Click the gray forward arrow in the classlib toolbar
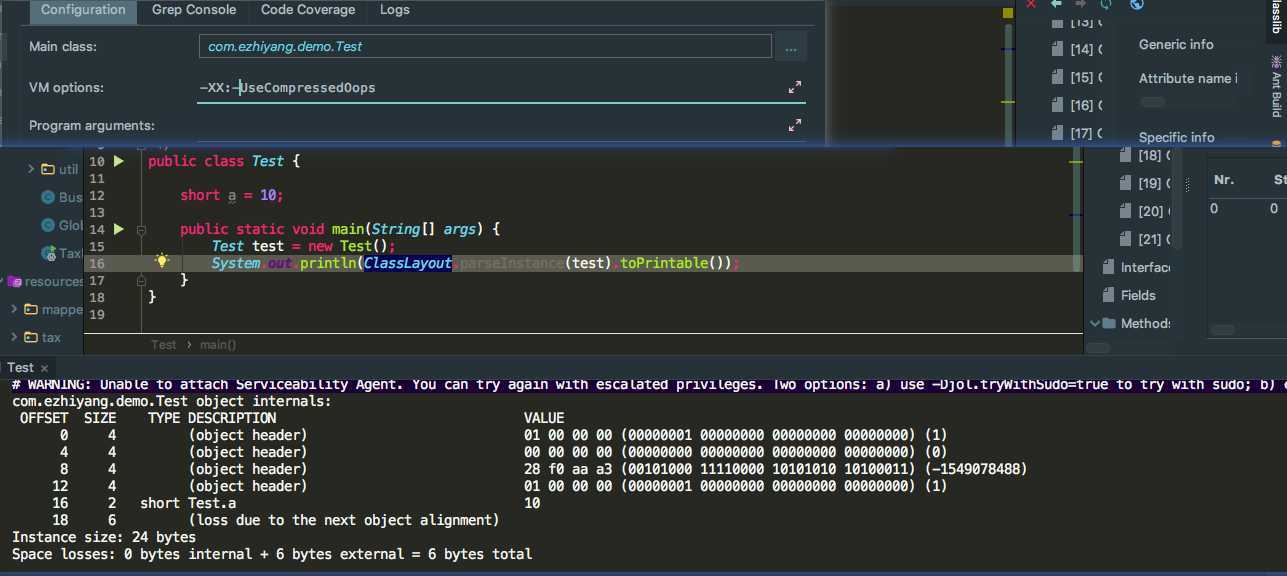 point(1081,4)
